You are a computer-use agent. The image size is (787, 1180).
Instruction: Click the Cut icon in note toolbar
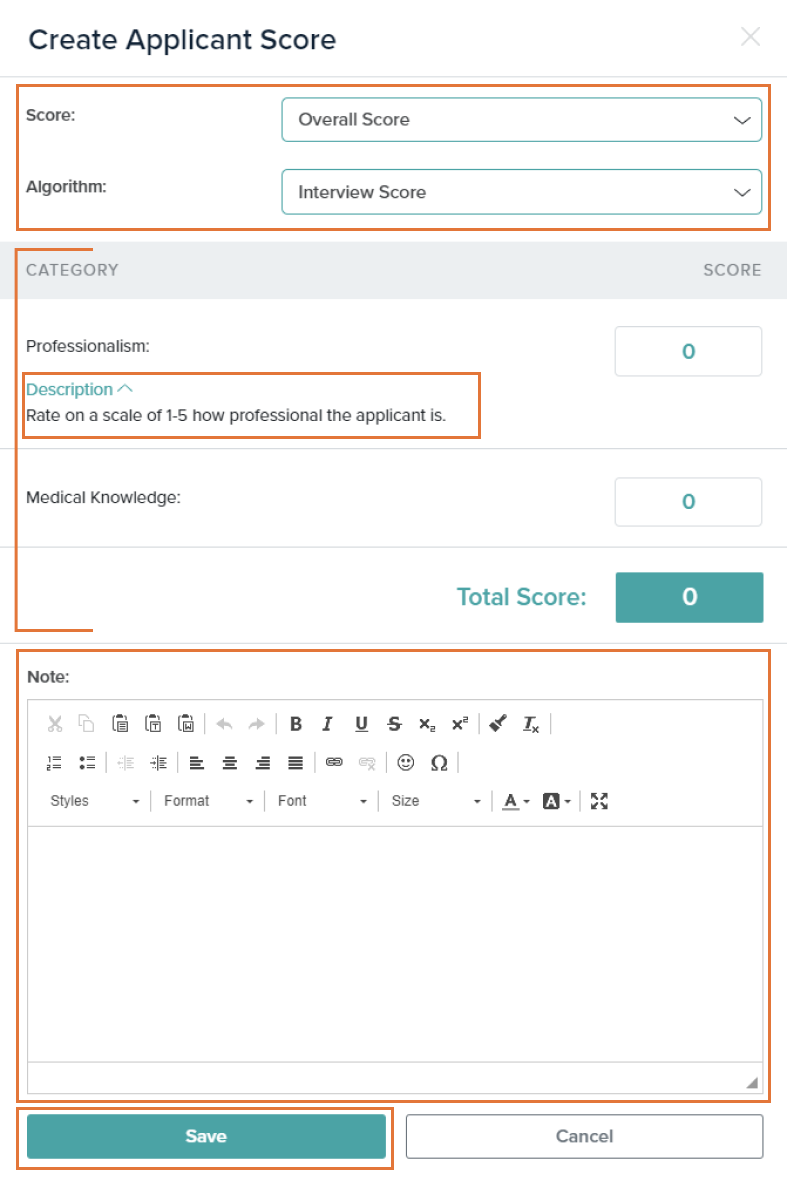point(55,724)
